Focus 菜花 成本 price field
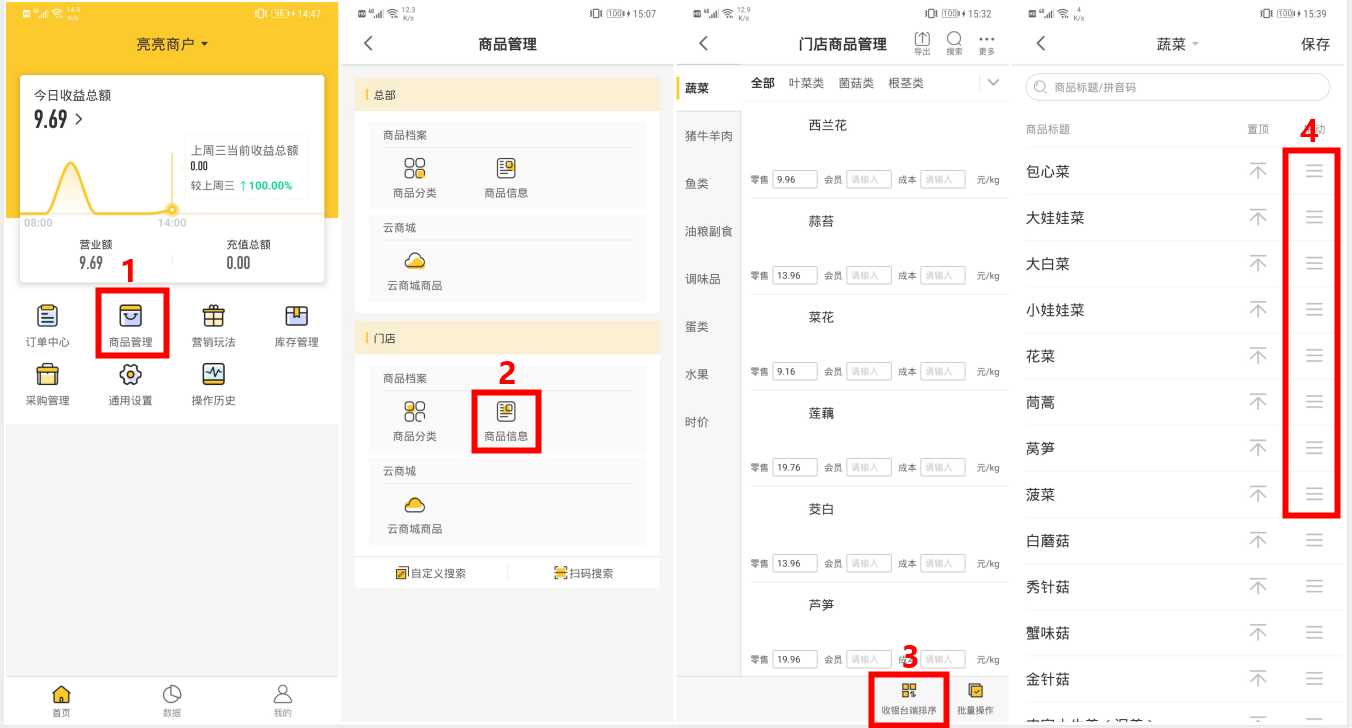The height and width of the screenshot is (728, 1352). coord(943,371)
